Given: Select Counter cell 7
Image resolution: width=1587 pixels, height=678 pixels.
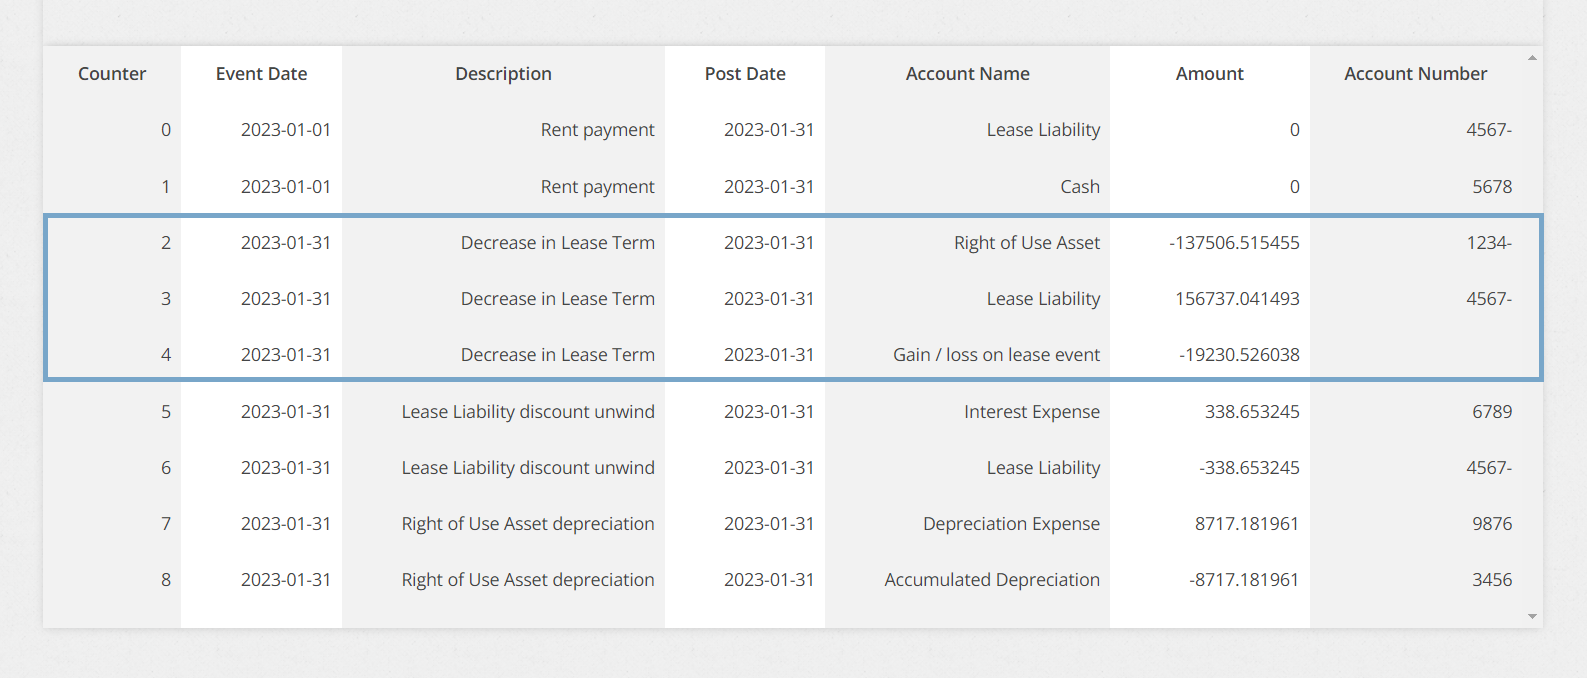Looking at the screenshot, I should (166, 524).
